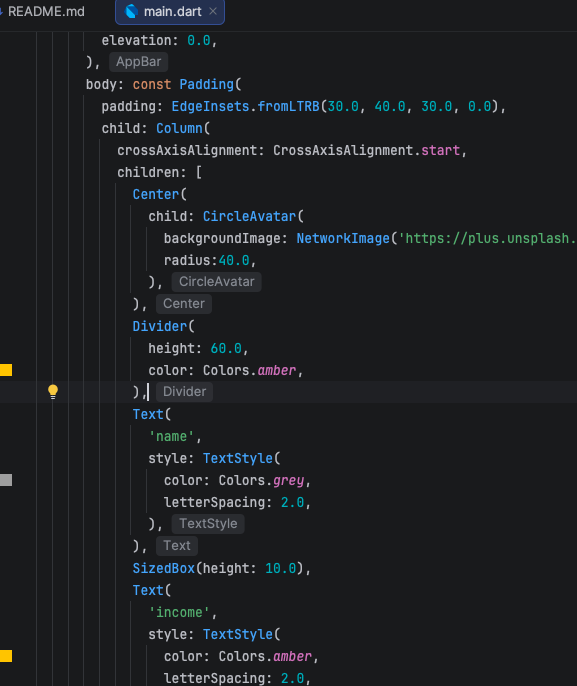Viewport: 577px width, 686px height.
Task: Click the amber gutter swatch beside Divider color
Action: pos(6,370)
